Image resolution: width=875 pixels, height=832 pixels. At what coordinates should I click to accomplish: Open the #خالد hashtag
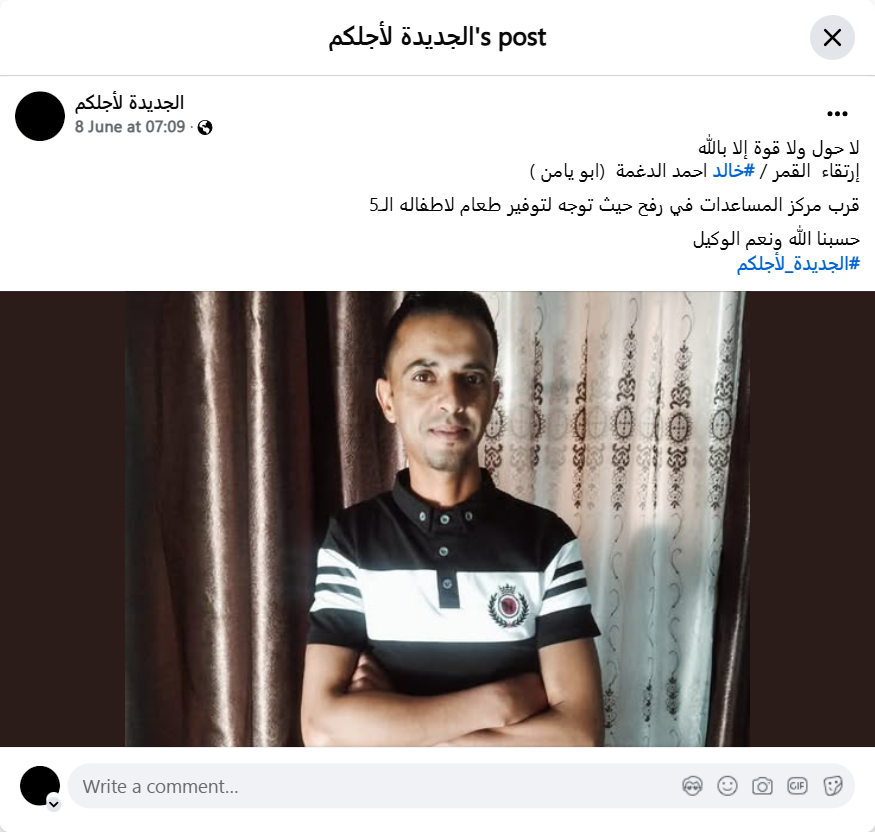click(x=733, y=171)
